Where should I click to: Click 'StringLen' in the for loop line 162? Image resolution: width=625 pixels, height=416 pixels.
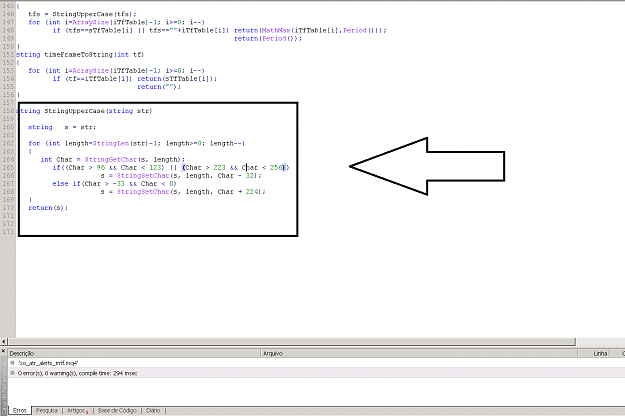click(111, 143)
